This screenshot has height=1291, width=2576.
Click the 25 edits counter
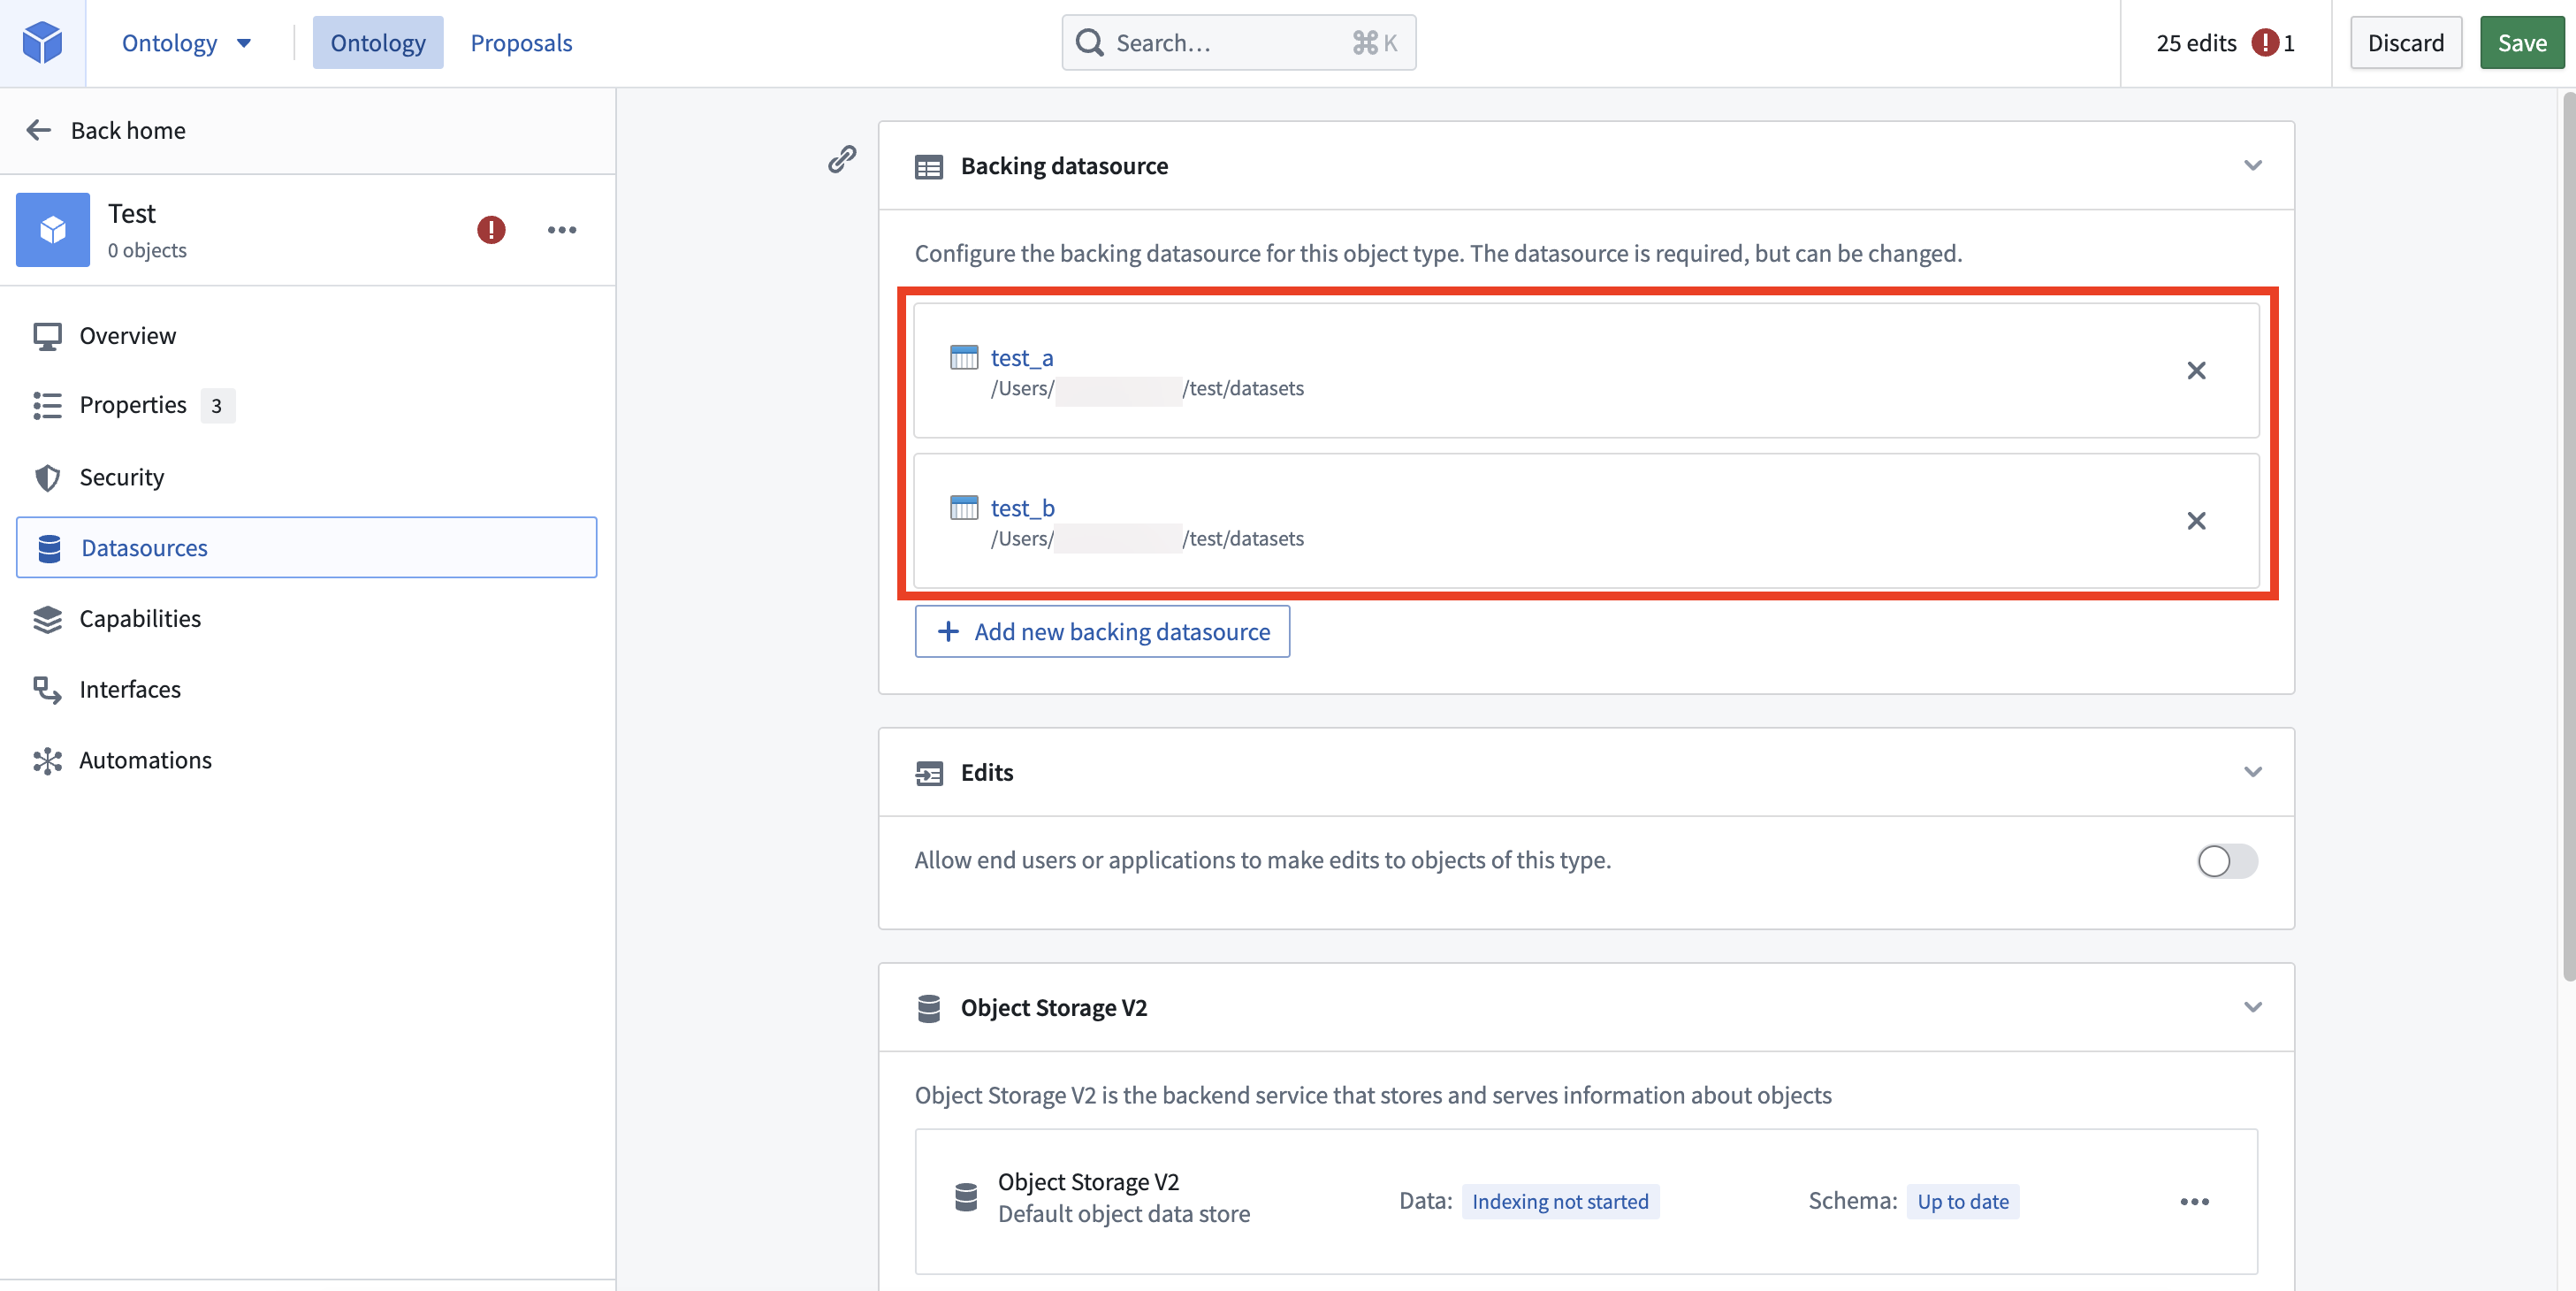[2196, 42]
